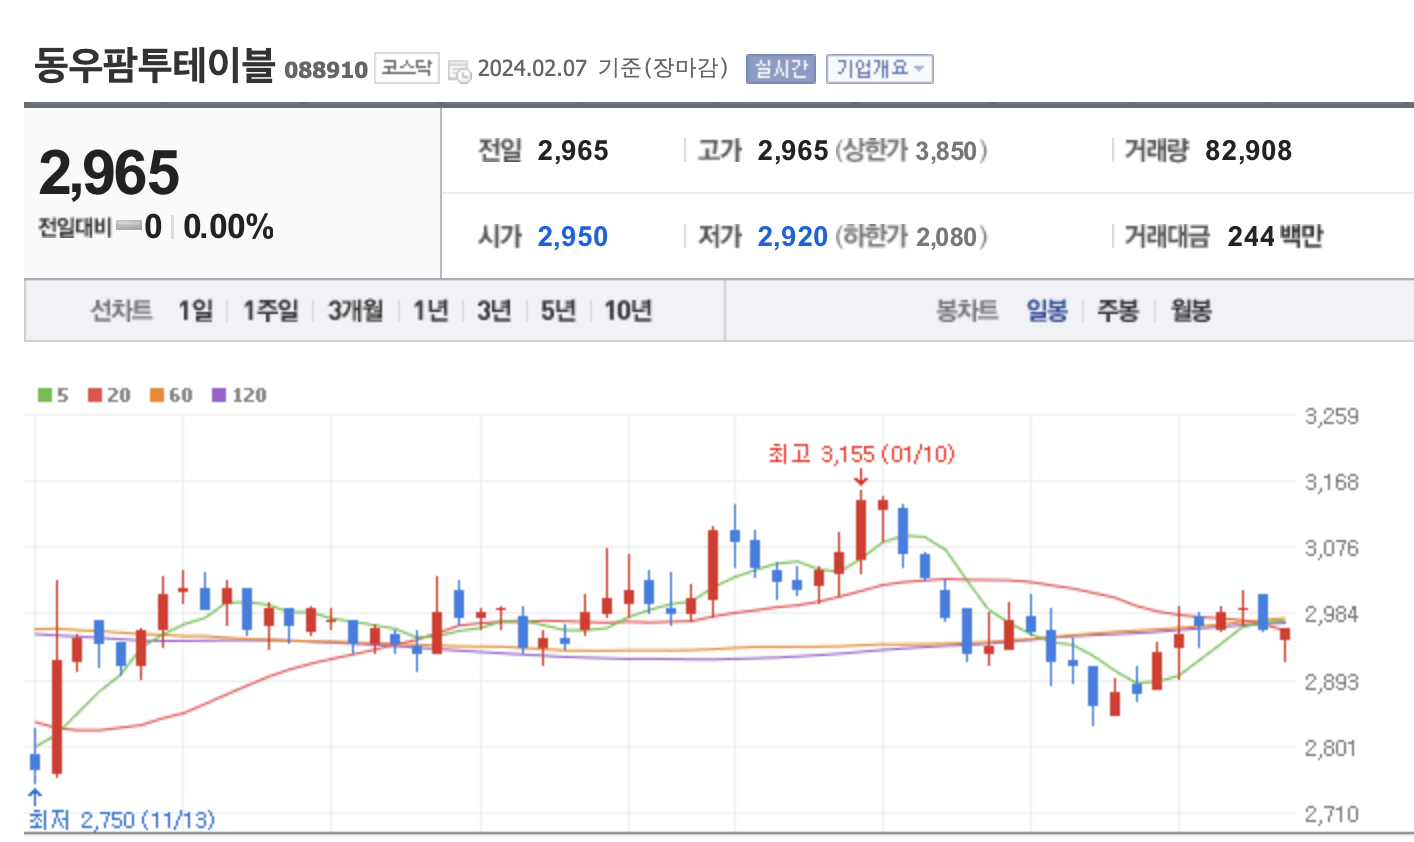Click the 저가 low price 2,920
This screenshot has height=842, width=1414.
793,237
